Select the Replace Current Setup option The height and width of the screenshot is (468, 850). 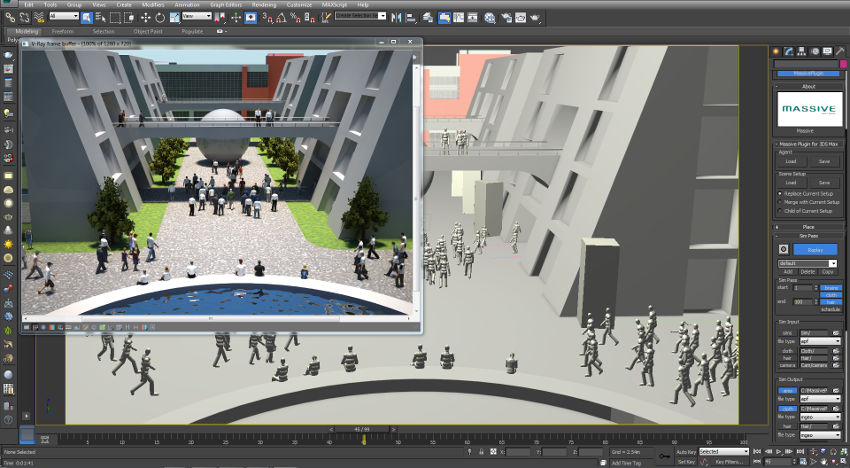[780, 193]
